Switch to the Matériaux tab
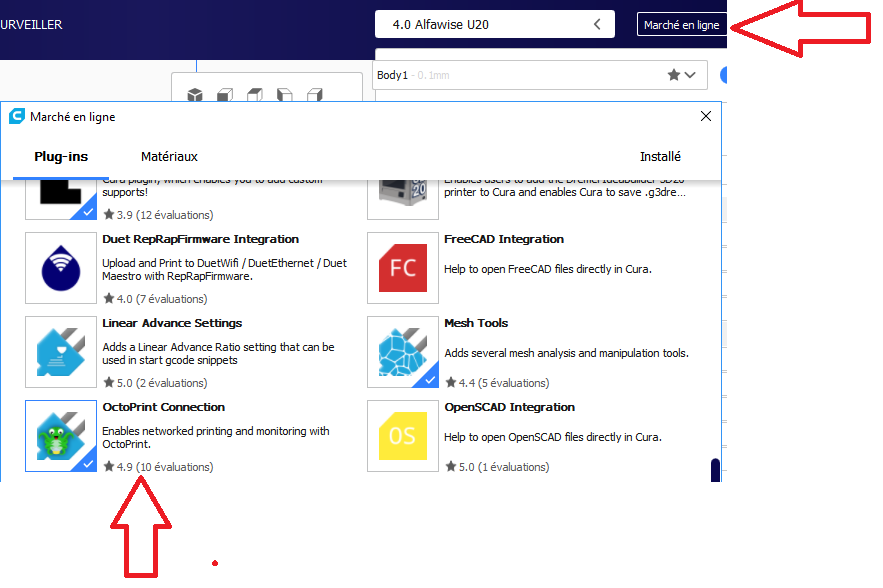This screenshot has width=883, height=588. click(x=169, y=157)
